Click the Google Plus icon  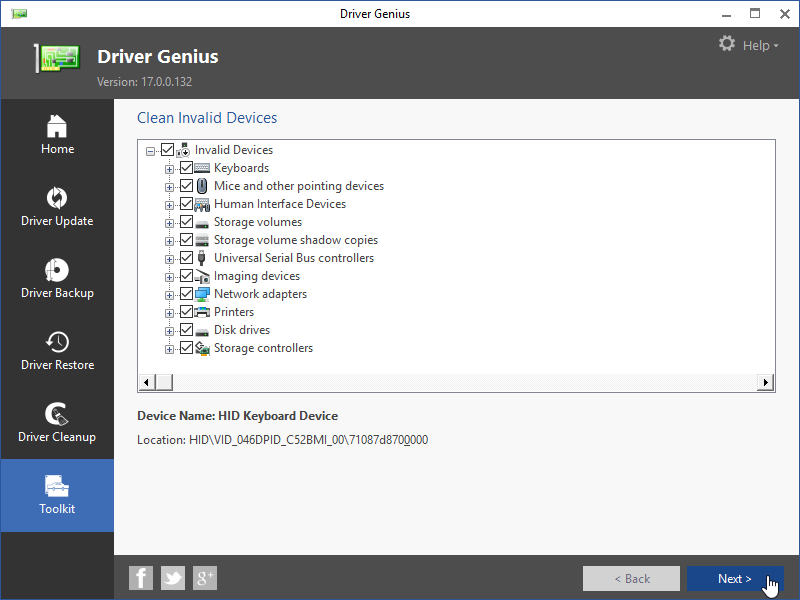205,578
